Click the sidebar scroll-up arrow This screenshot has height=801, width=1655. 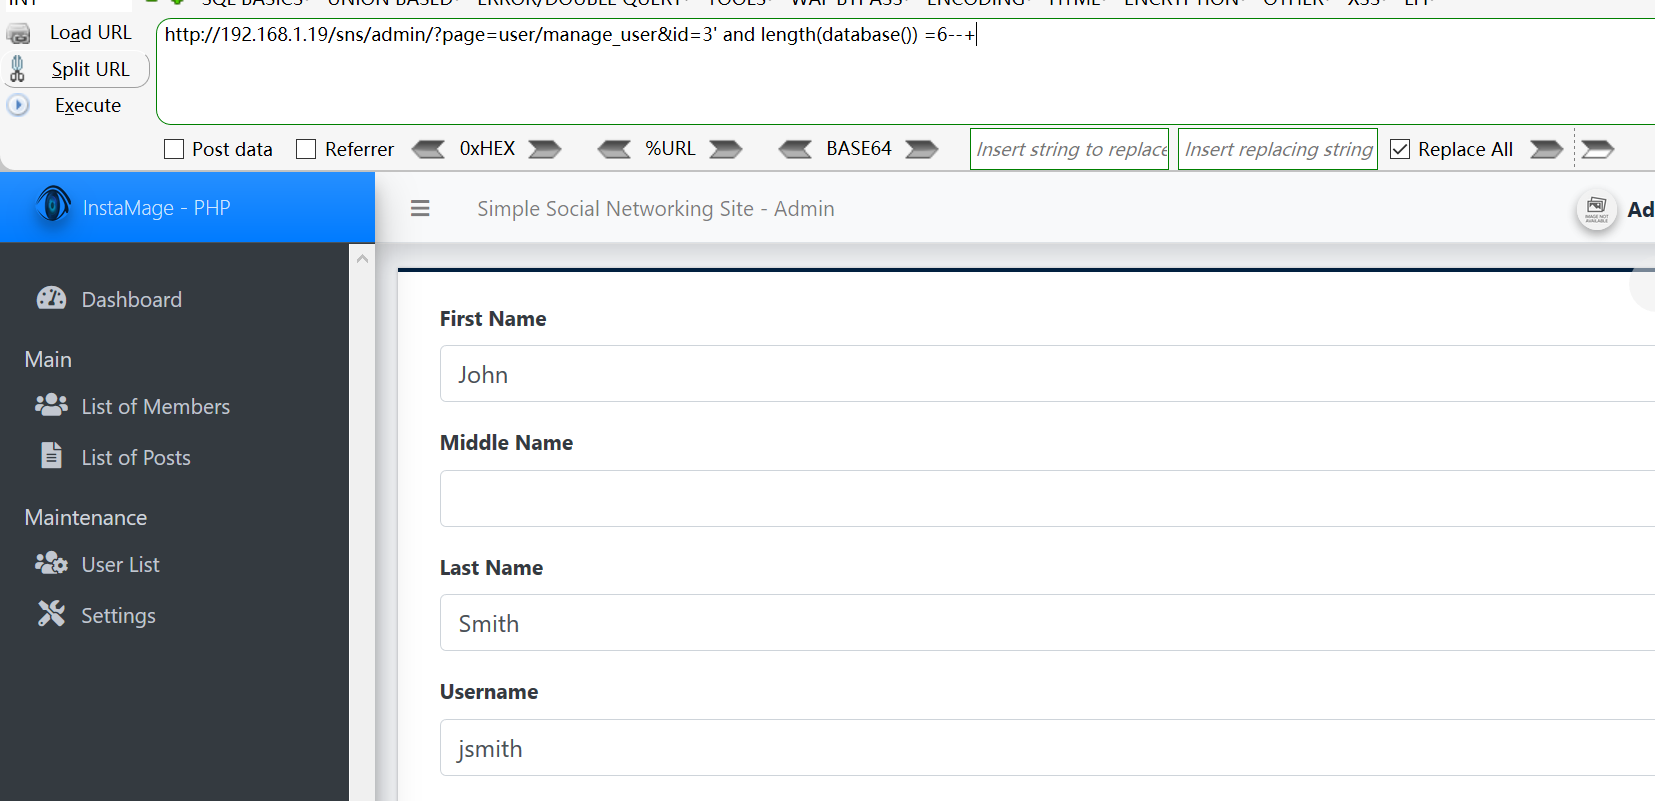(362, 259)
